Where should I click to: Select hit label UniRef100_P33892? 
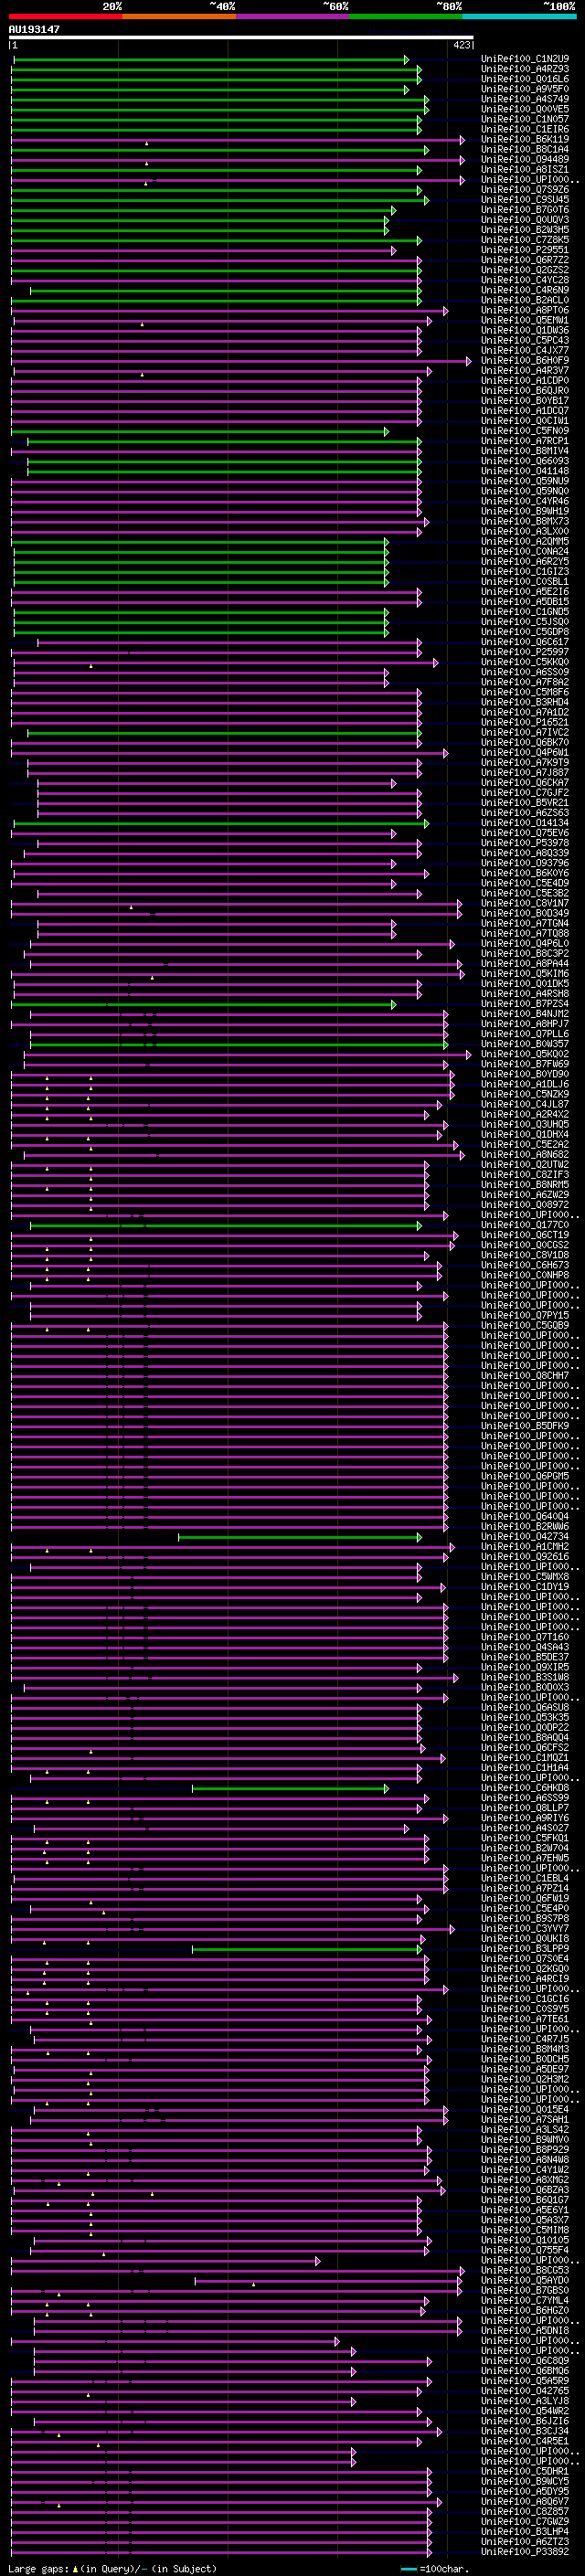coord(525,2552)
